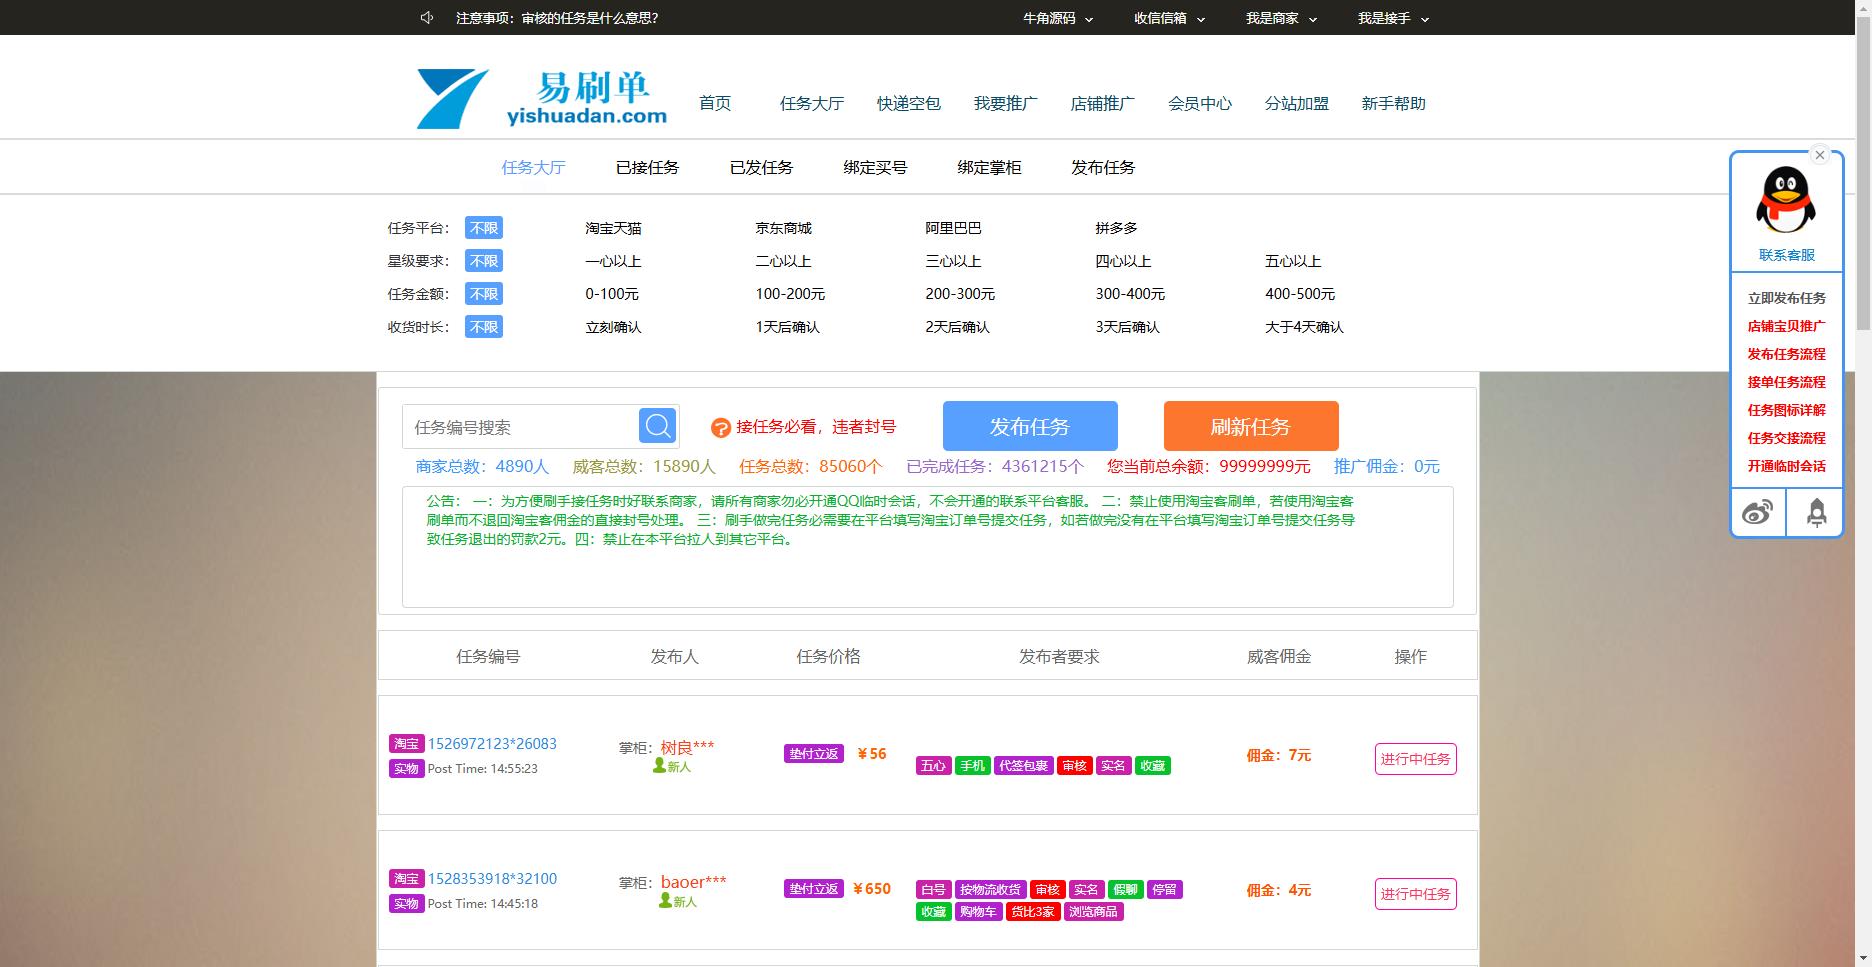1872x967 pixels.
Task: Click the rocket back-to-top icon
Action: click(1816, 513)
